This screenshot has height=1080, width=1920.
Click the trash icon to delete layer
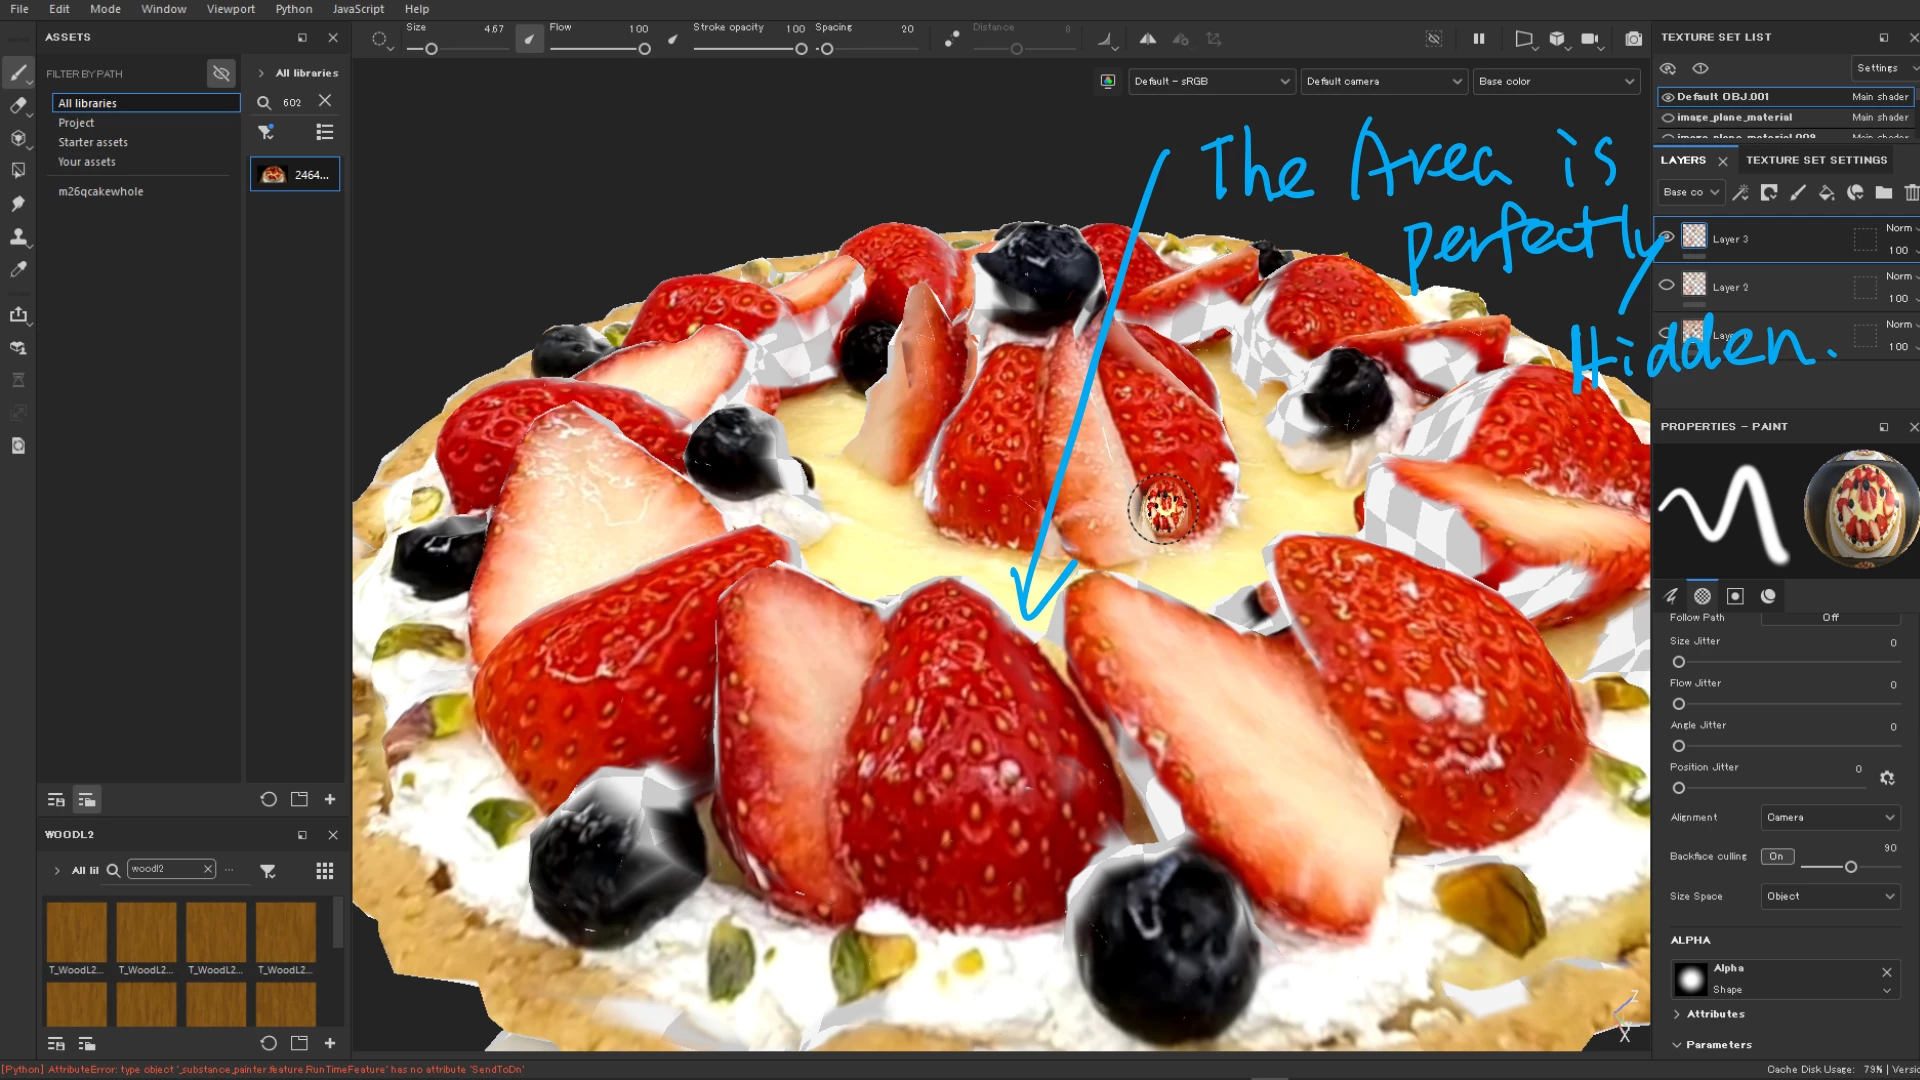point(1911,192)
